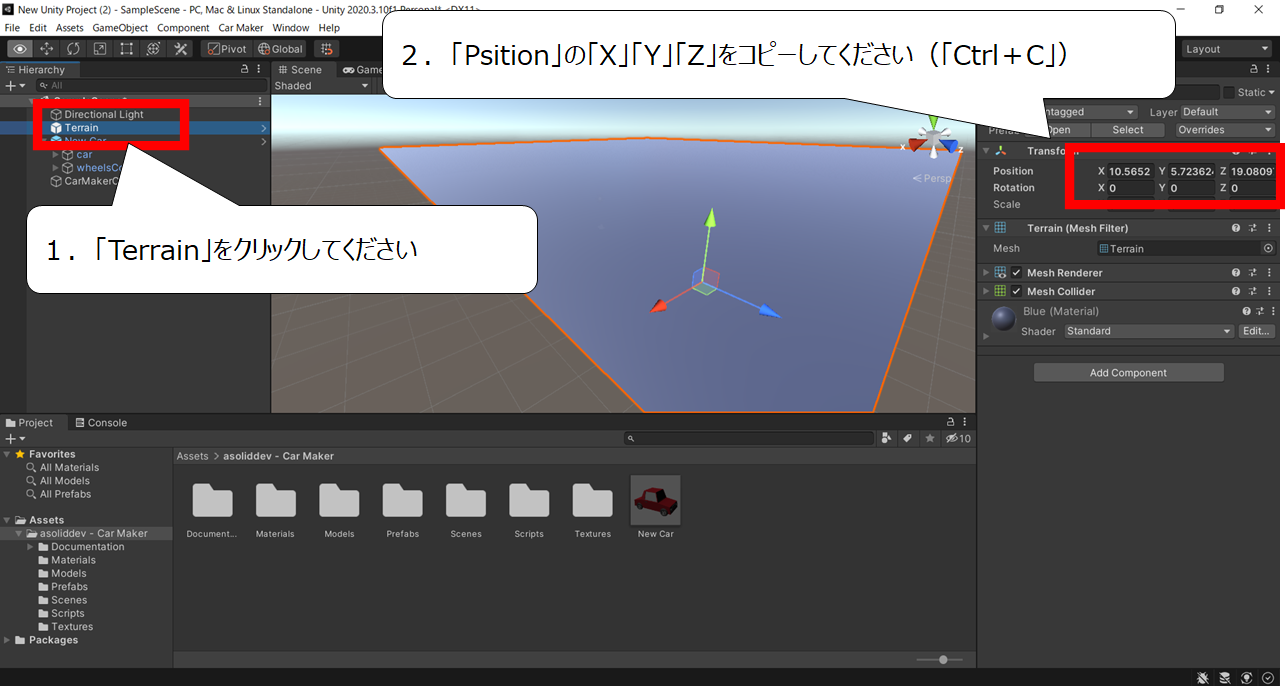
Task: Select the CarMaker object in Hierarchy
Action: tap(90, 181)
